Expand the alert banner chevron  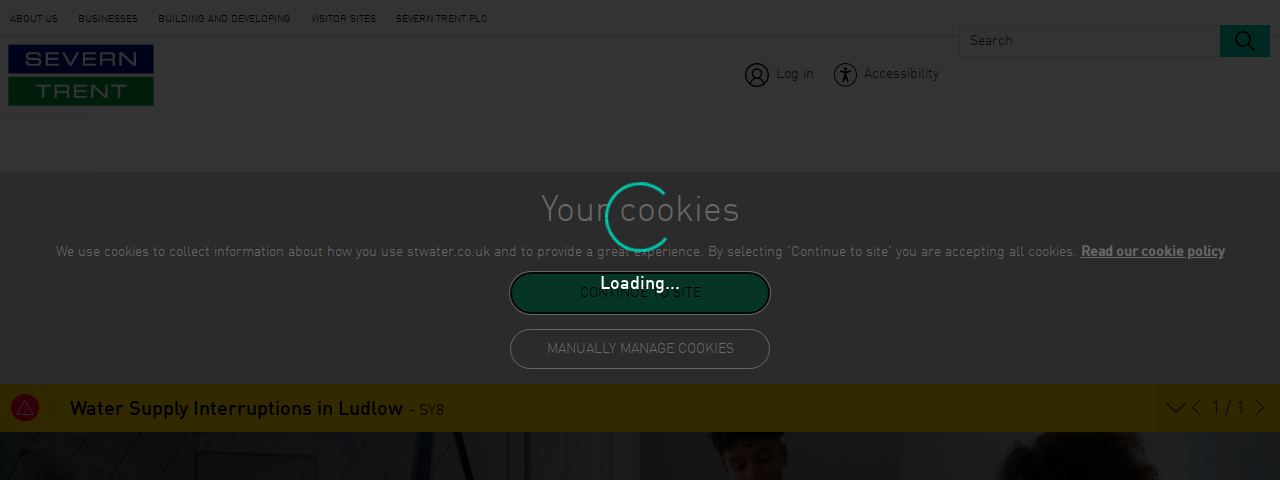point(1175,408)
